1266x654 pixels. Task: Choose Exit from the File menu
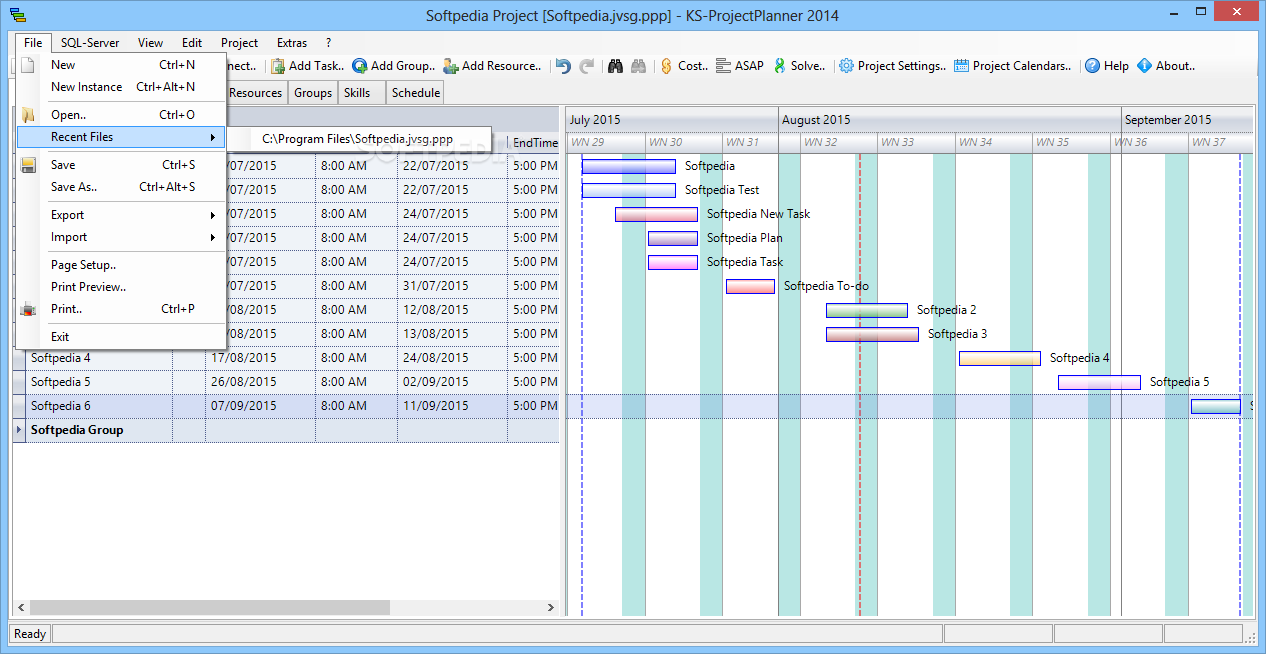coord(121,337)
